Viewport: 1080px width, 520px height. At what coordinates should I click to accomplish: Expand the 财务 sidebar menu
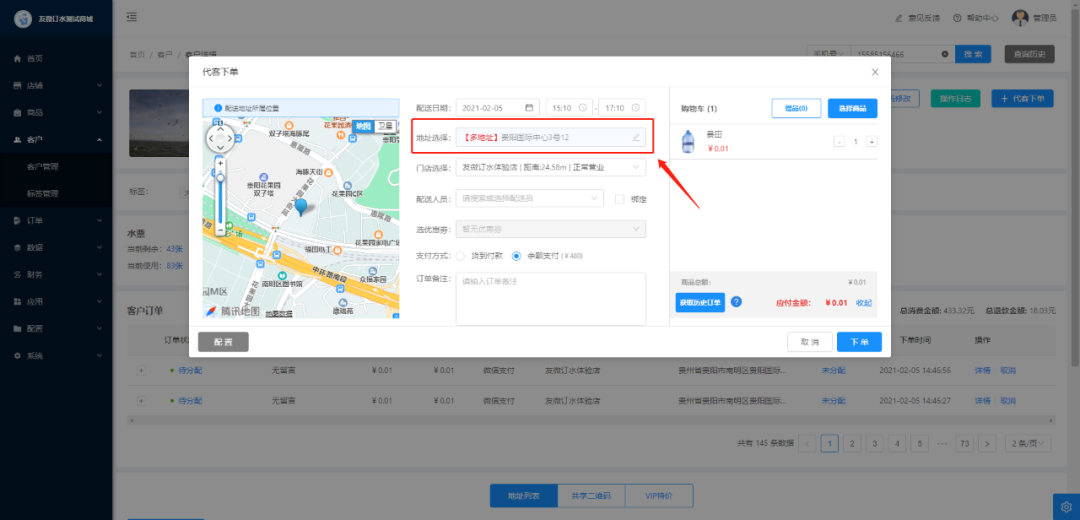[56, 275]
